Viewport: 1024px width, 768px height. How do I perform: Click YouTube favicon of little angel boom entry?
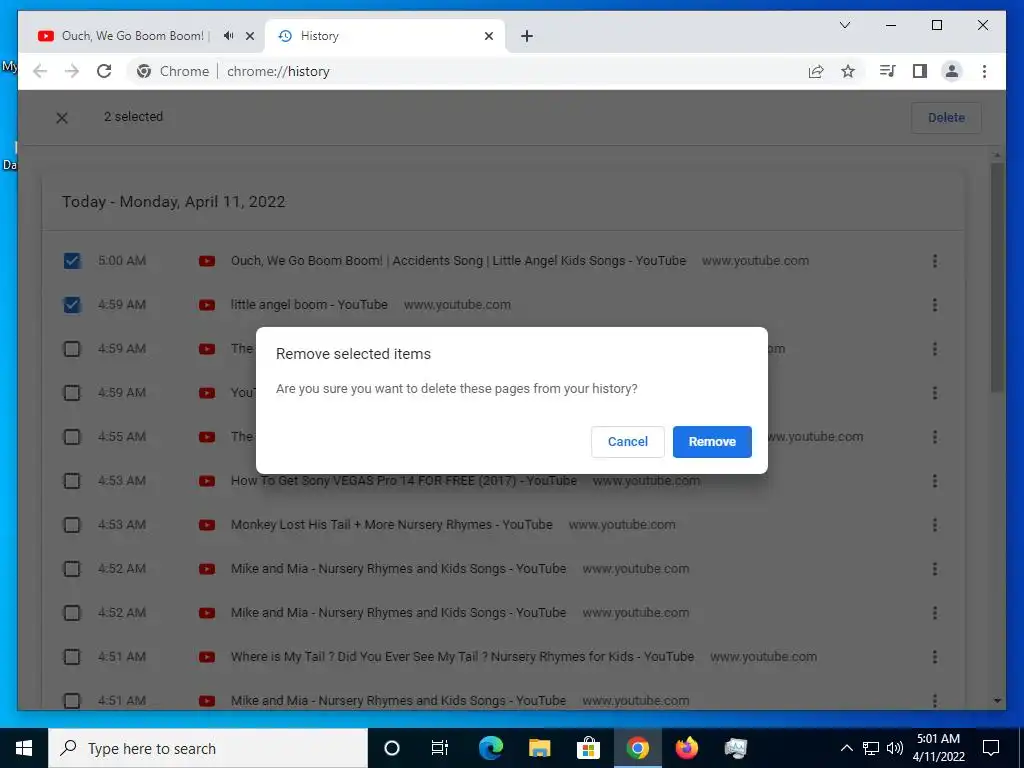coord(207,305)
